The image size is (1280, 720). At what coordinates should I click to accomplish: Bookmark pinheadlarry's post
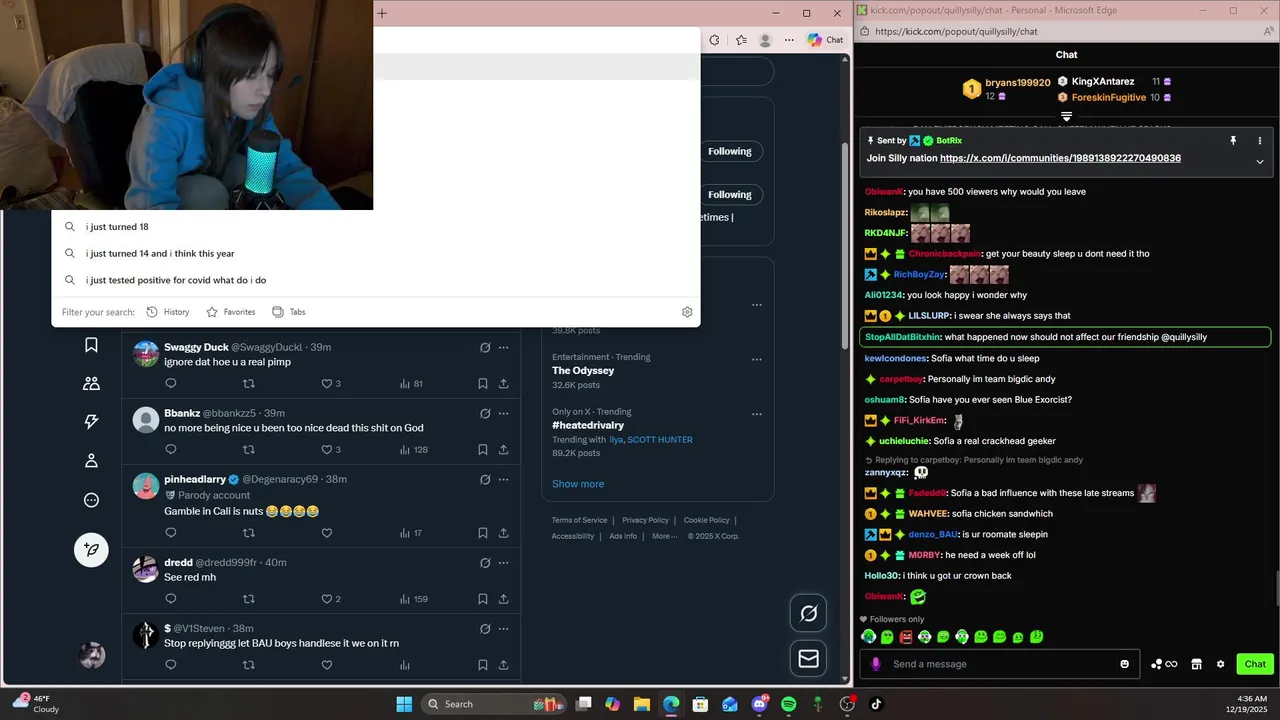[x=483, y=533]
